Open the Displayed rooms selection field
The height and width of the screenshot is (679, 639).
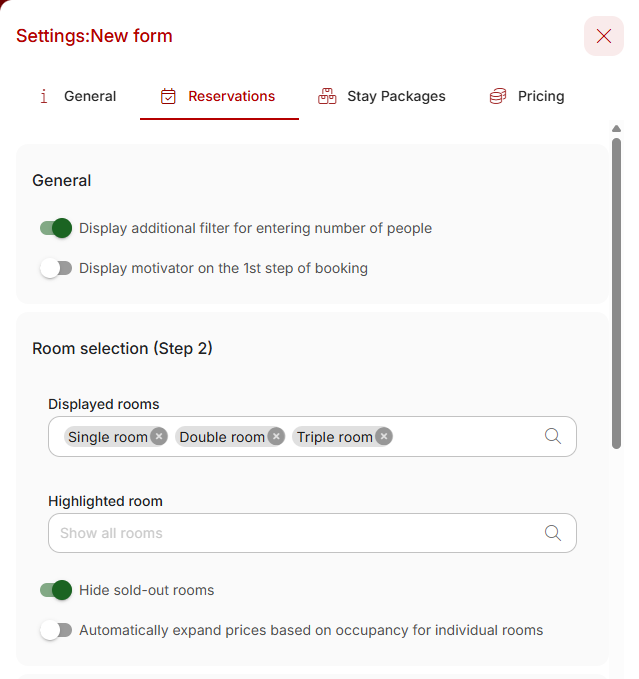[312, 436]
